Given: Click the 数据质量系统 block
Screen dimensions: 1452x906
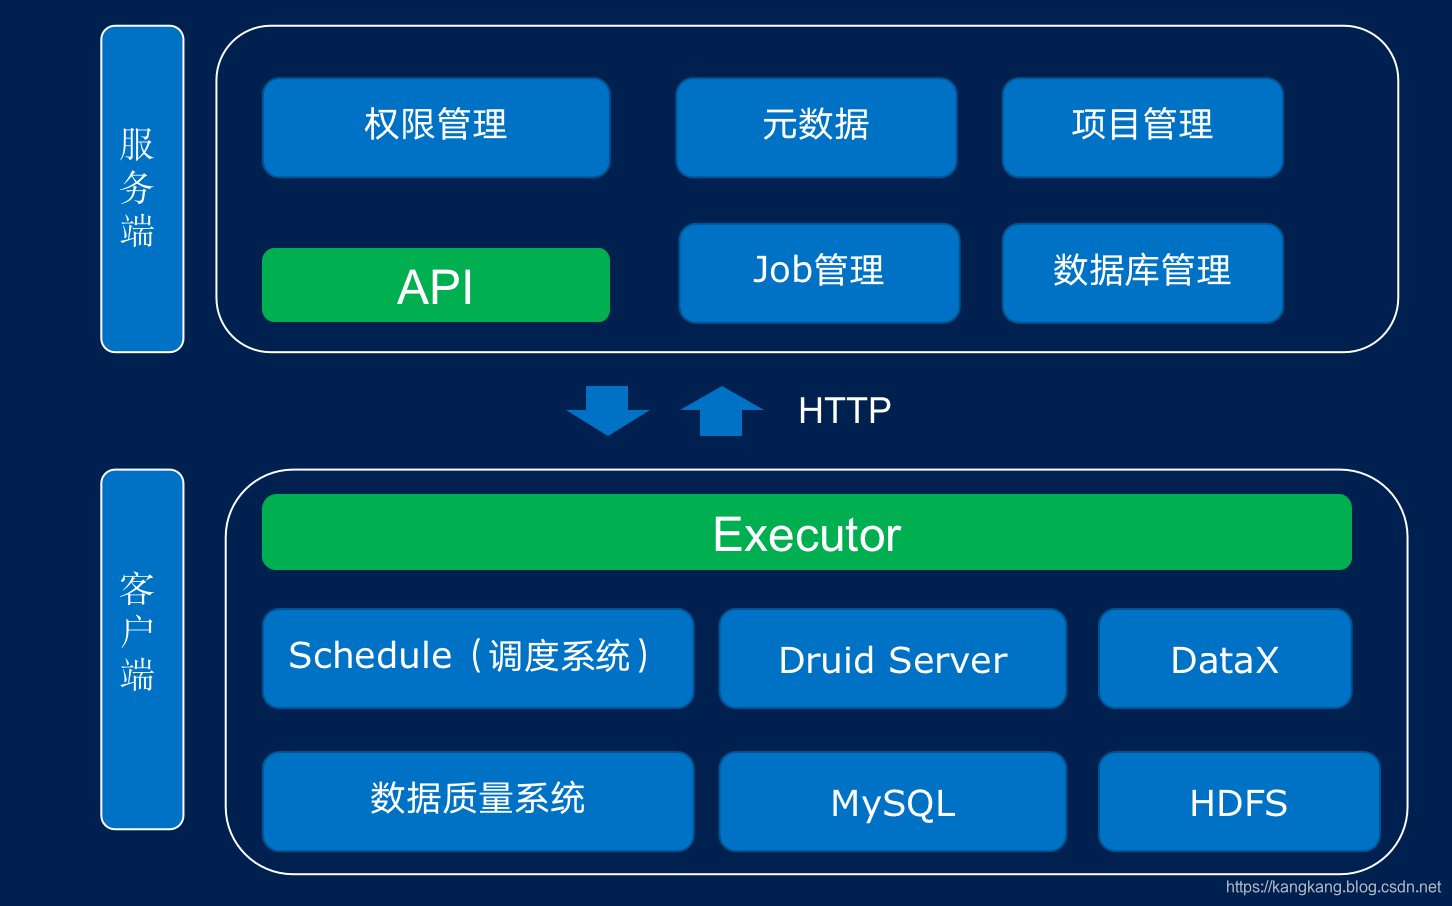Looking at the screenshot, I should (478, 801).
